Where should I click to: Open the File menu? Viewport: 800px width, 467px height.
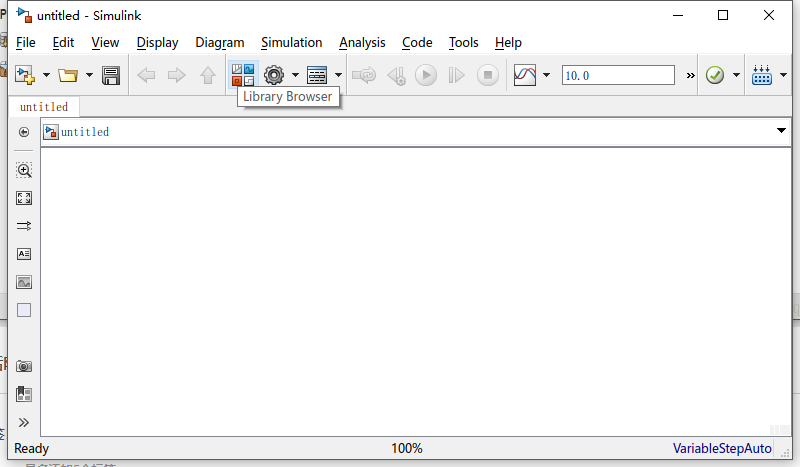pyautogui.click(x=26, y=42)
